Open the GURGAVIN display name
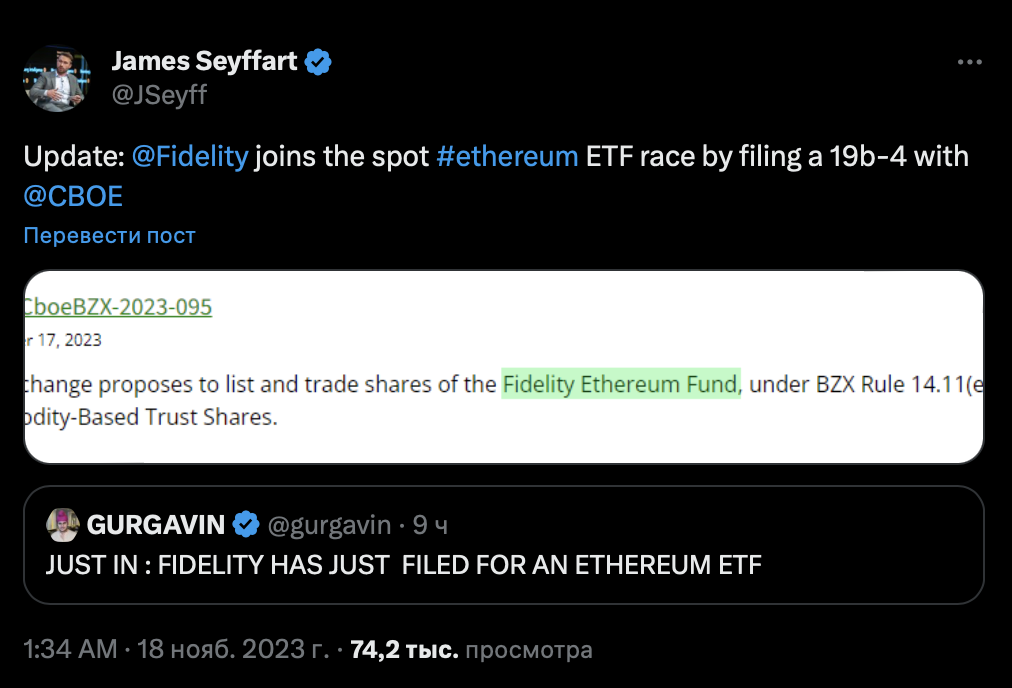 [156, 525]
